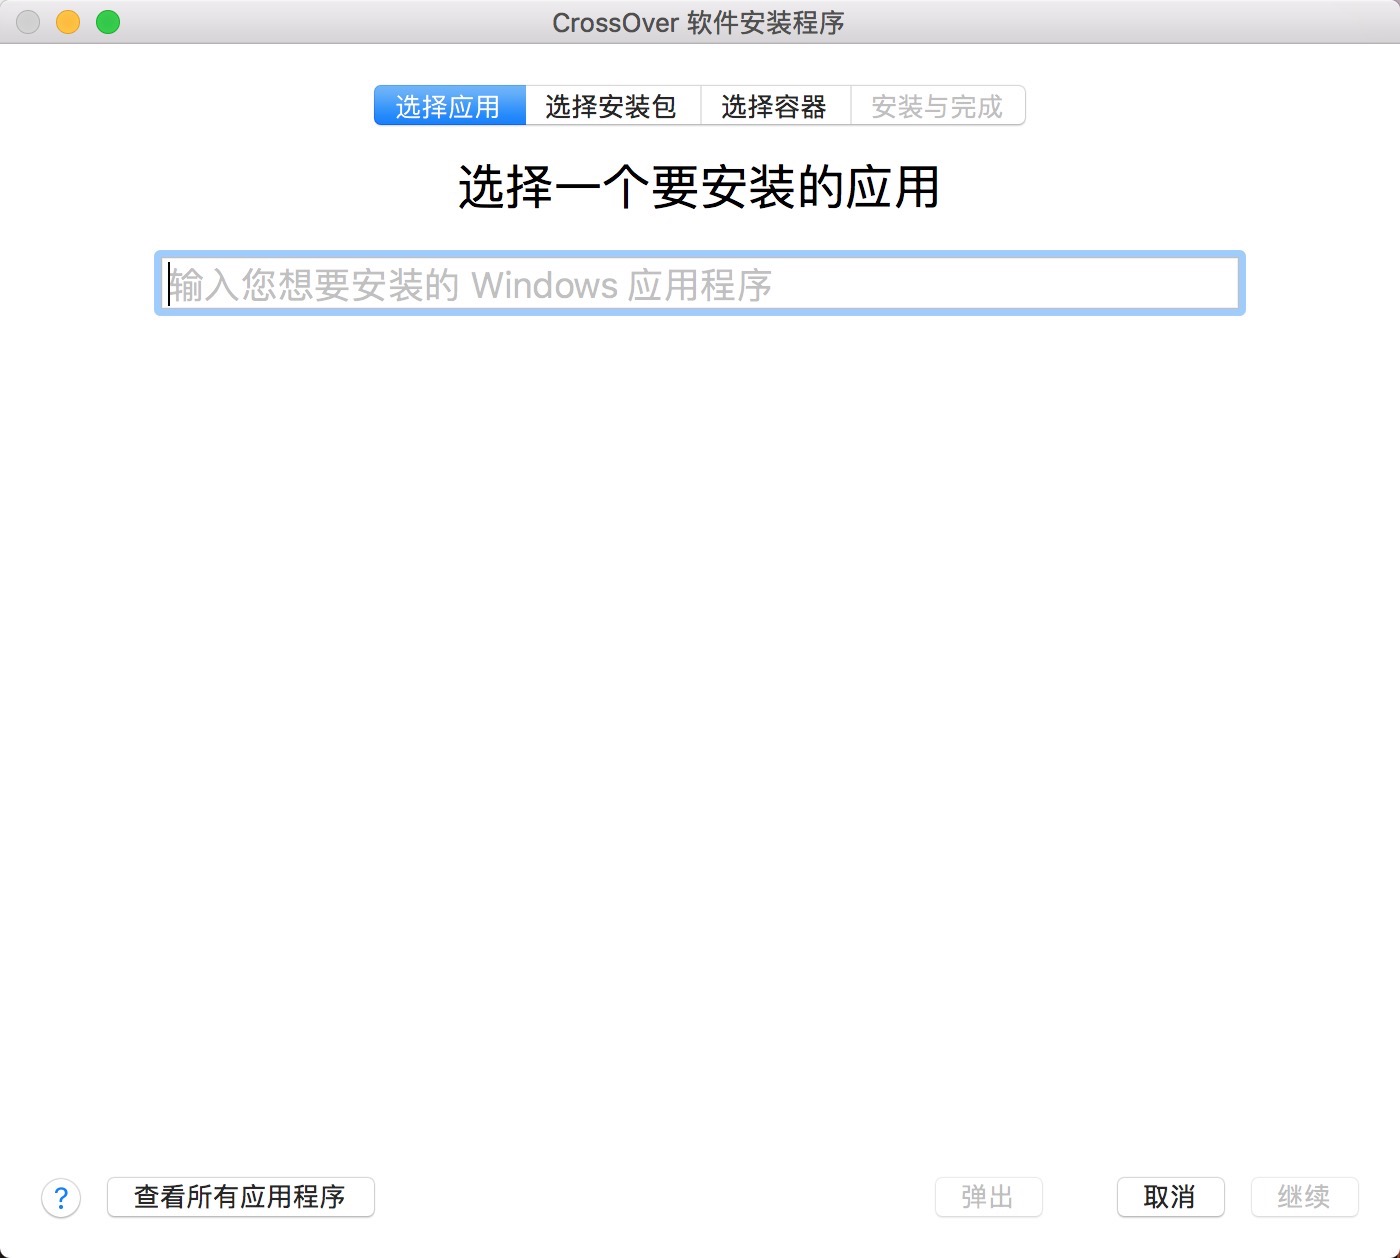The image size is (1400, 1258).
Task: Cancel installation with 取消 button
Action: [x=1171, y=1197]
